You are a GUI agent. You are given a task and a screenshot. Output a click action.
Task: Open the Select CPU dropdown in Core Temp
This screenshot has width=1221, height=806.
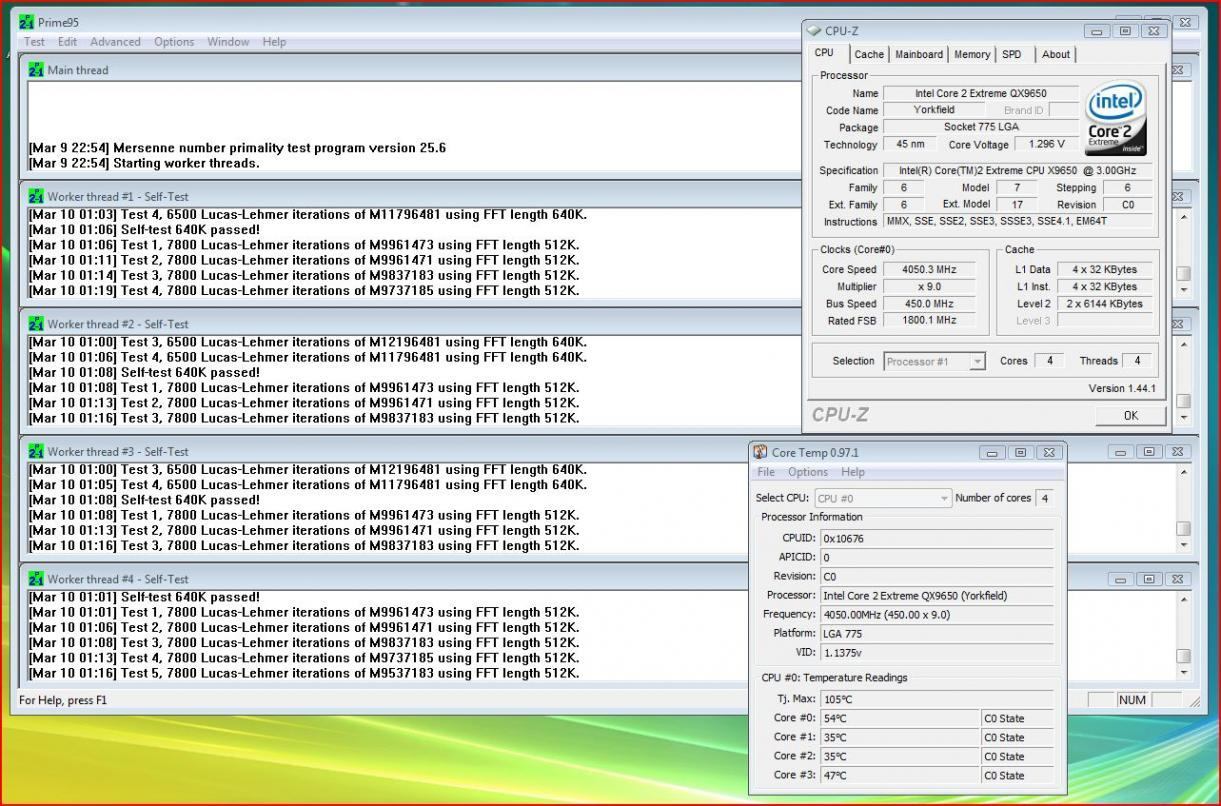pyautogui.click(x=883, y=498)
